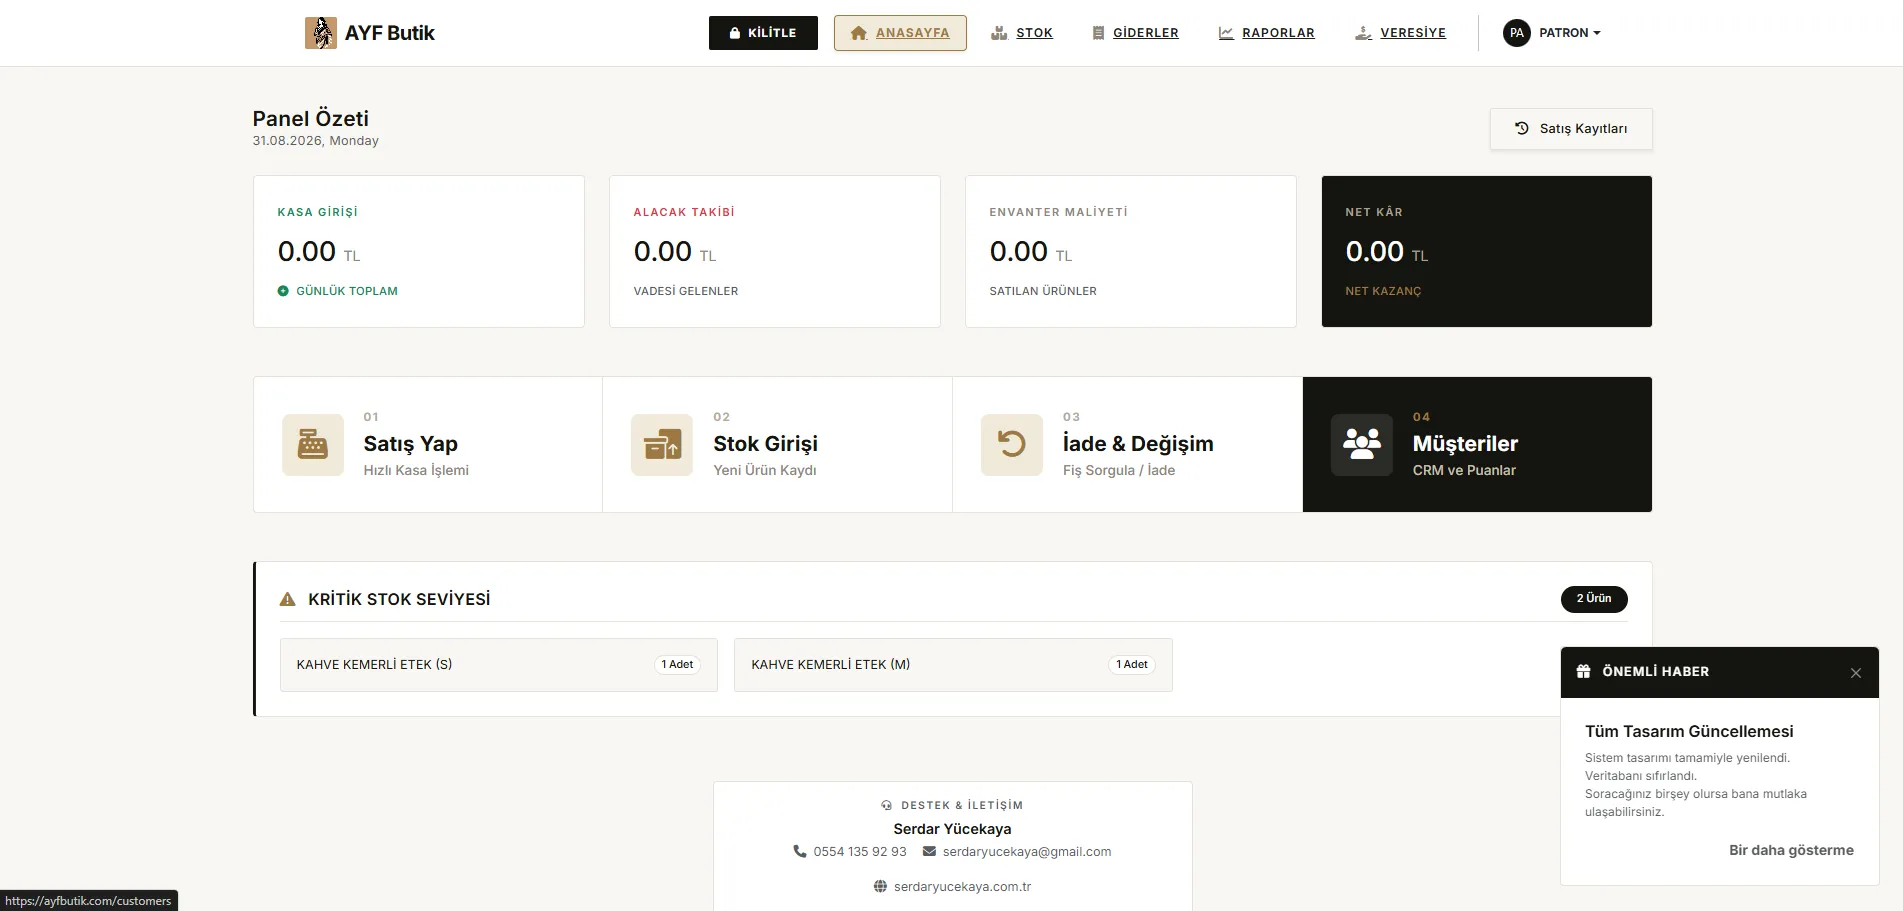1903x911 pixels.
Task: Open Satış Kayıtları button
Action: [1571, 129]
